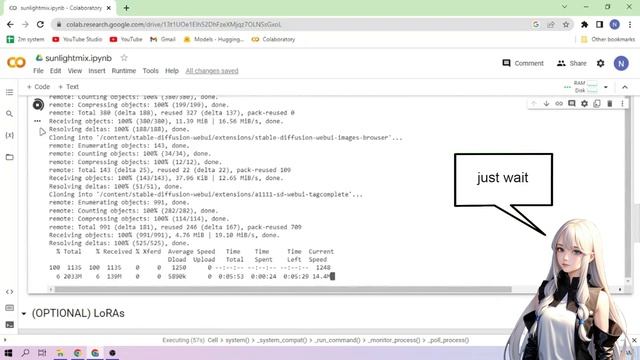Star the sunlightmix.ipynb notebook
Screen dimensions: 640x360
click(124, 58)
